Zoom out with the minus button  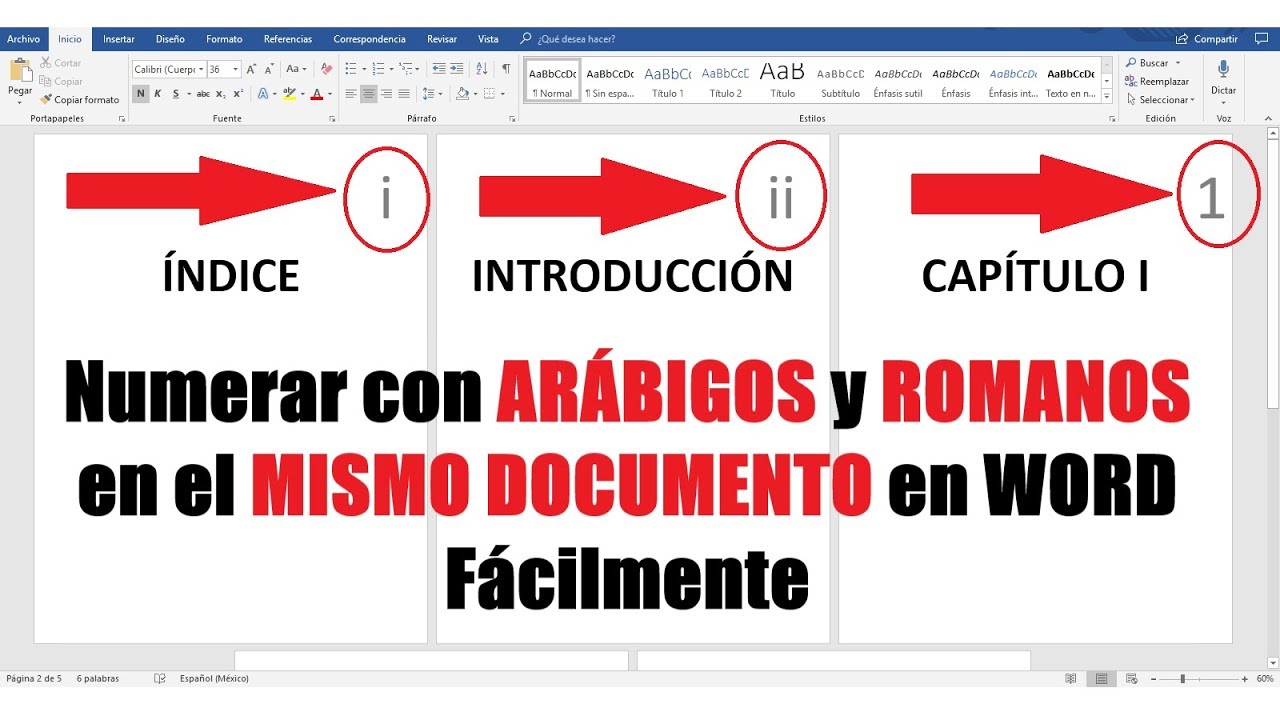tap(1153, 679)
